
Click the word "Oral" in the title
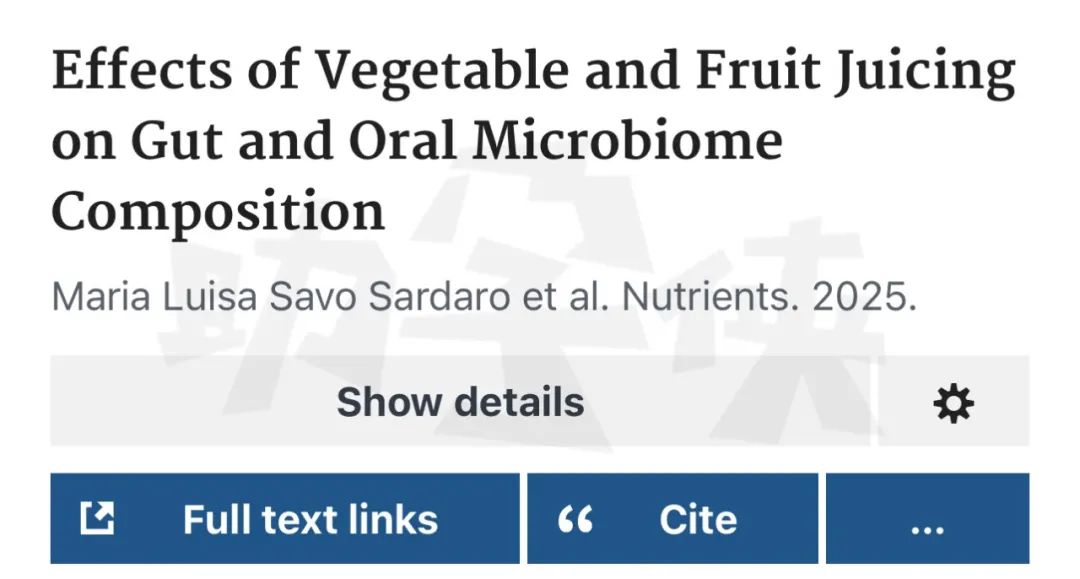pyautogui.click(x=407, y=142)
